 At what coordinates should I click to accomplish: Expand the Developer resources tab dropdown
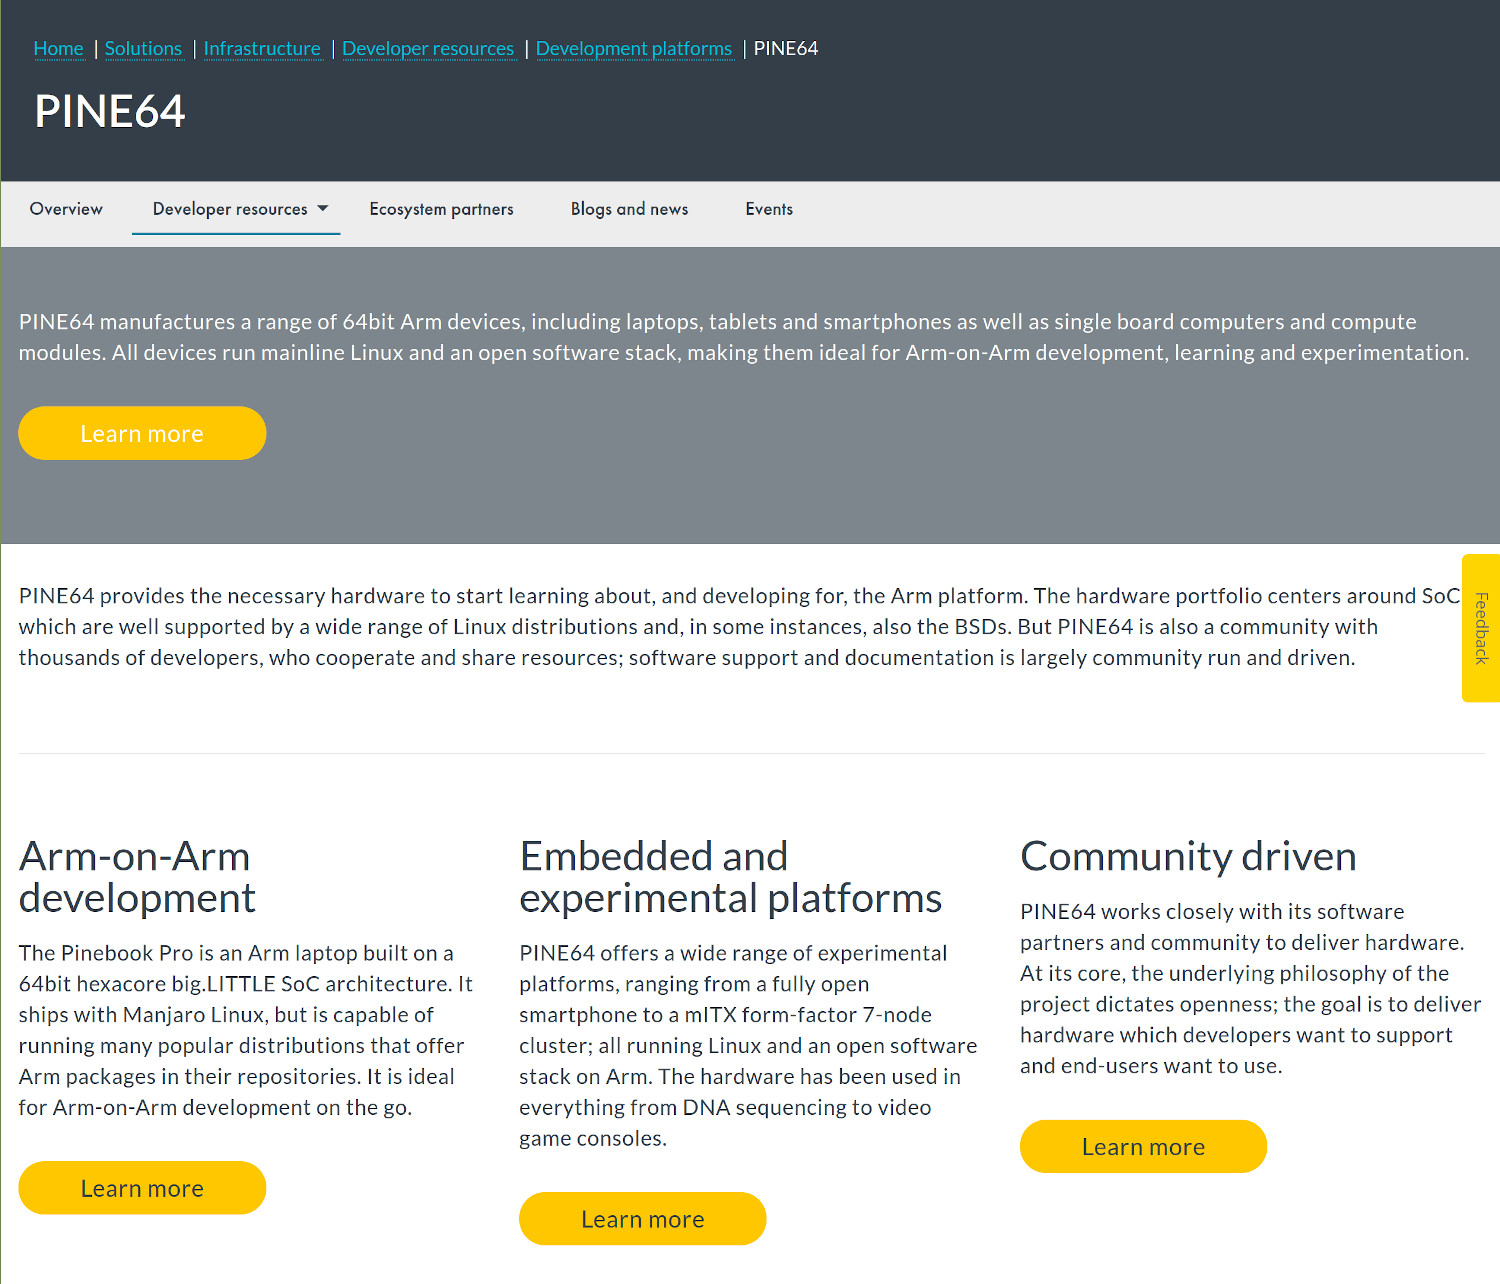tap(240, 209)
